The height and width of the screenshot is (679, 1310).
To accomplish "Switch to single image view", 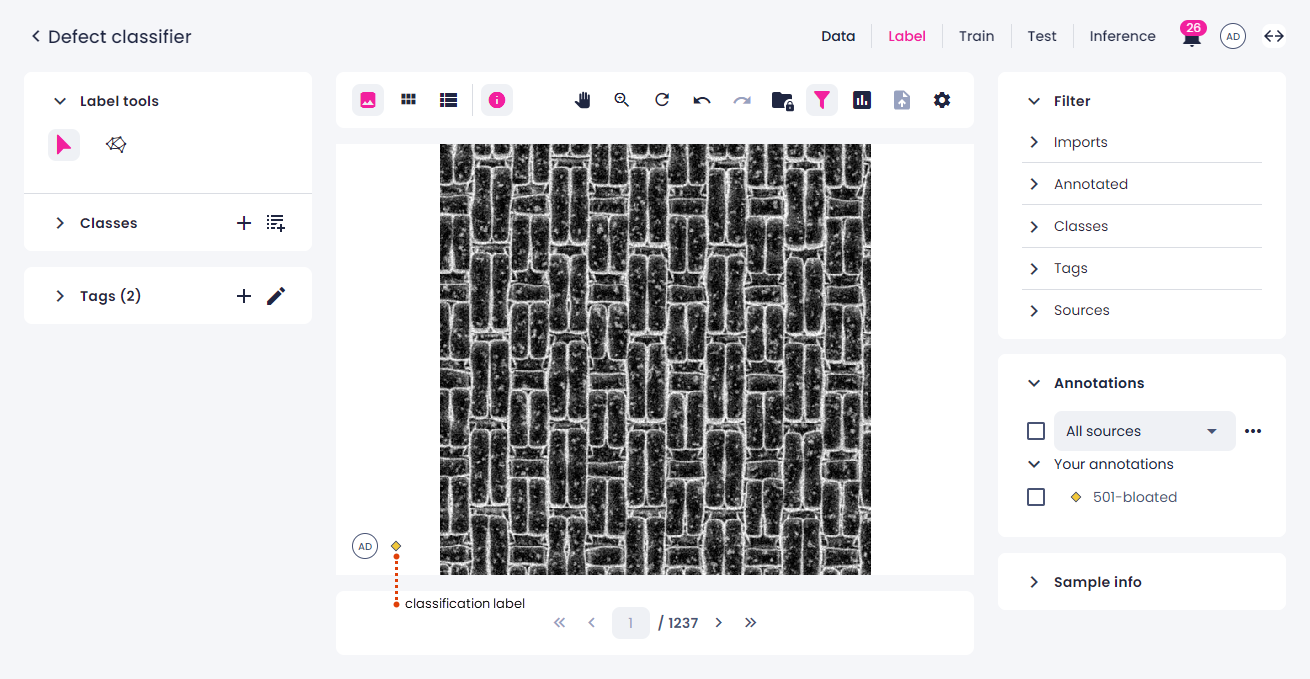I will click(x=368, y=100).
